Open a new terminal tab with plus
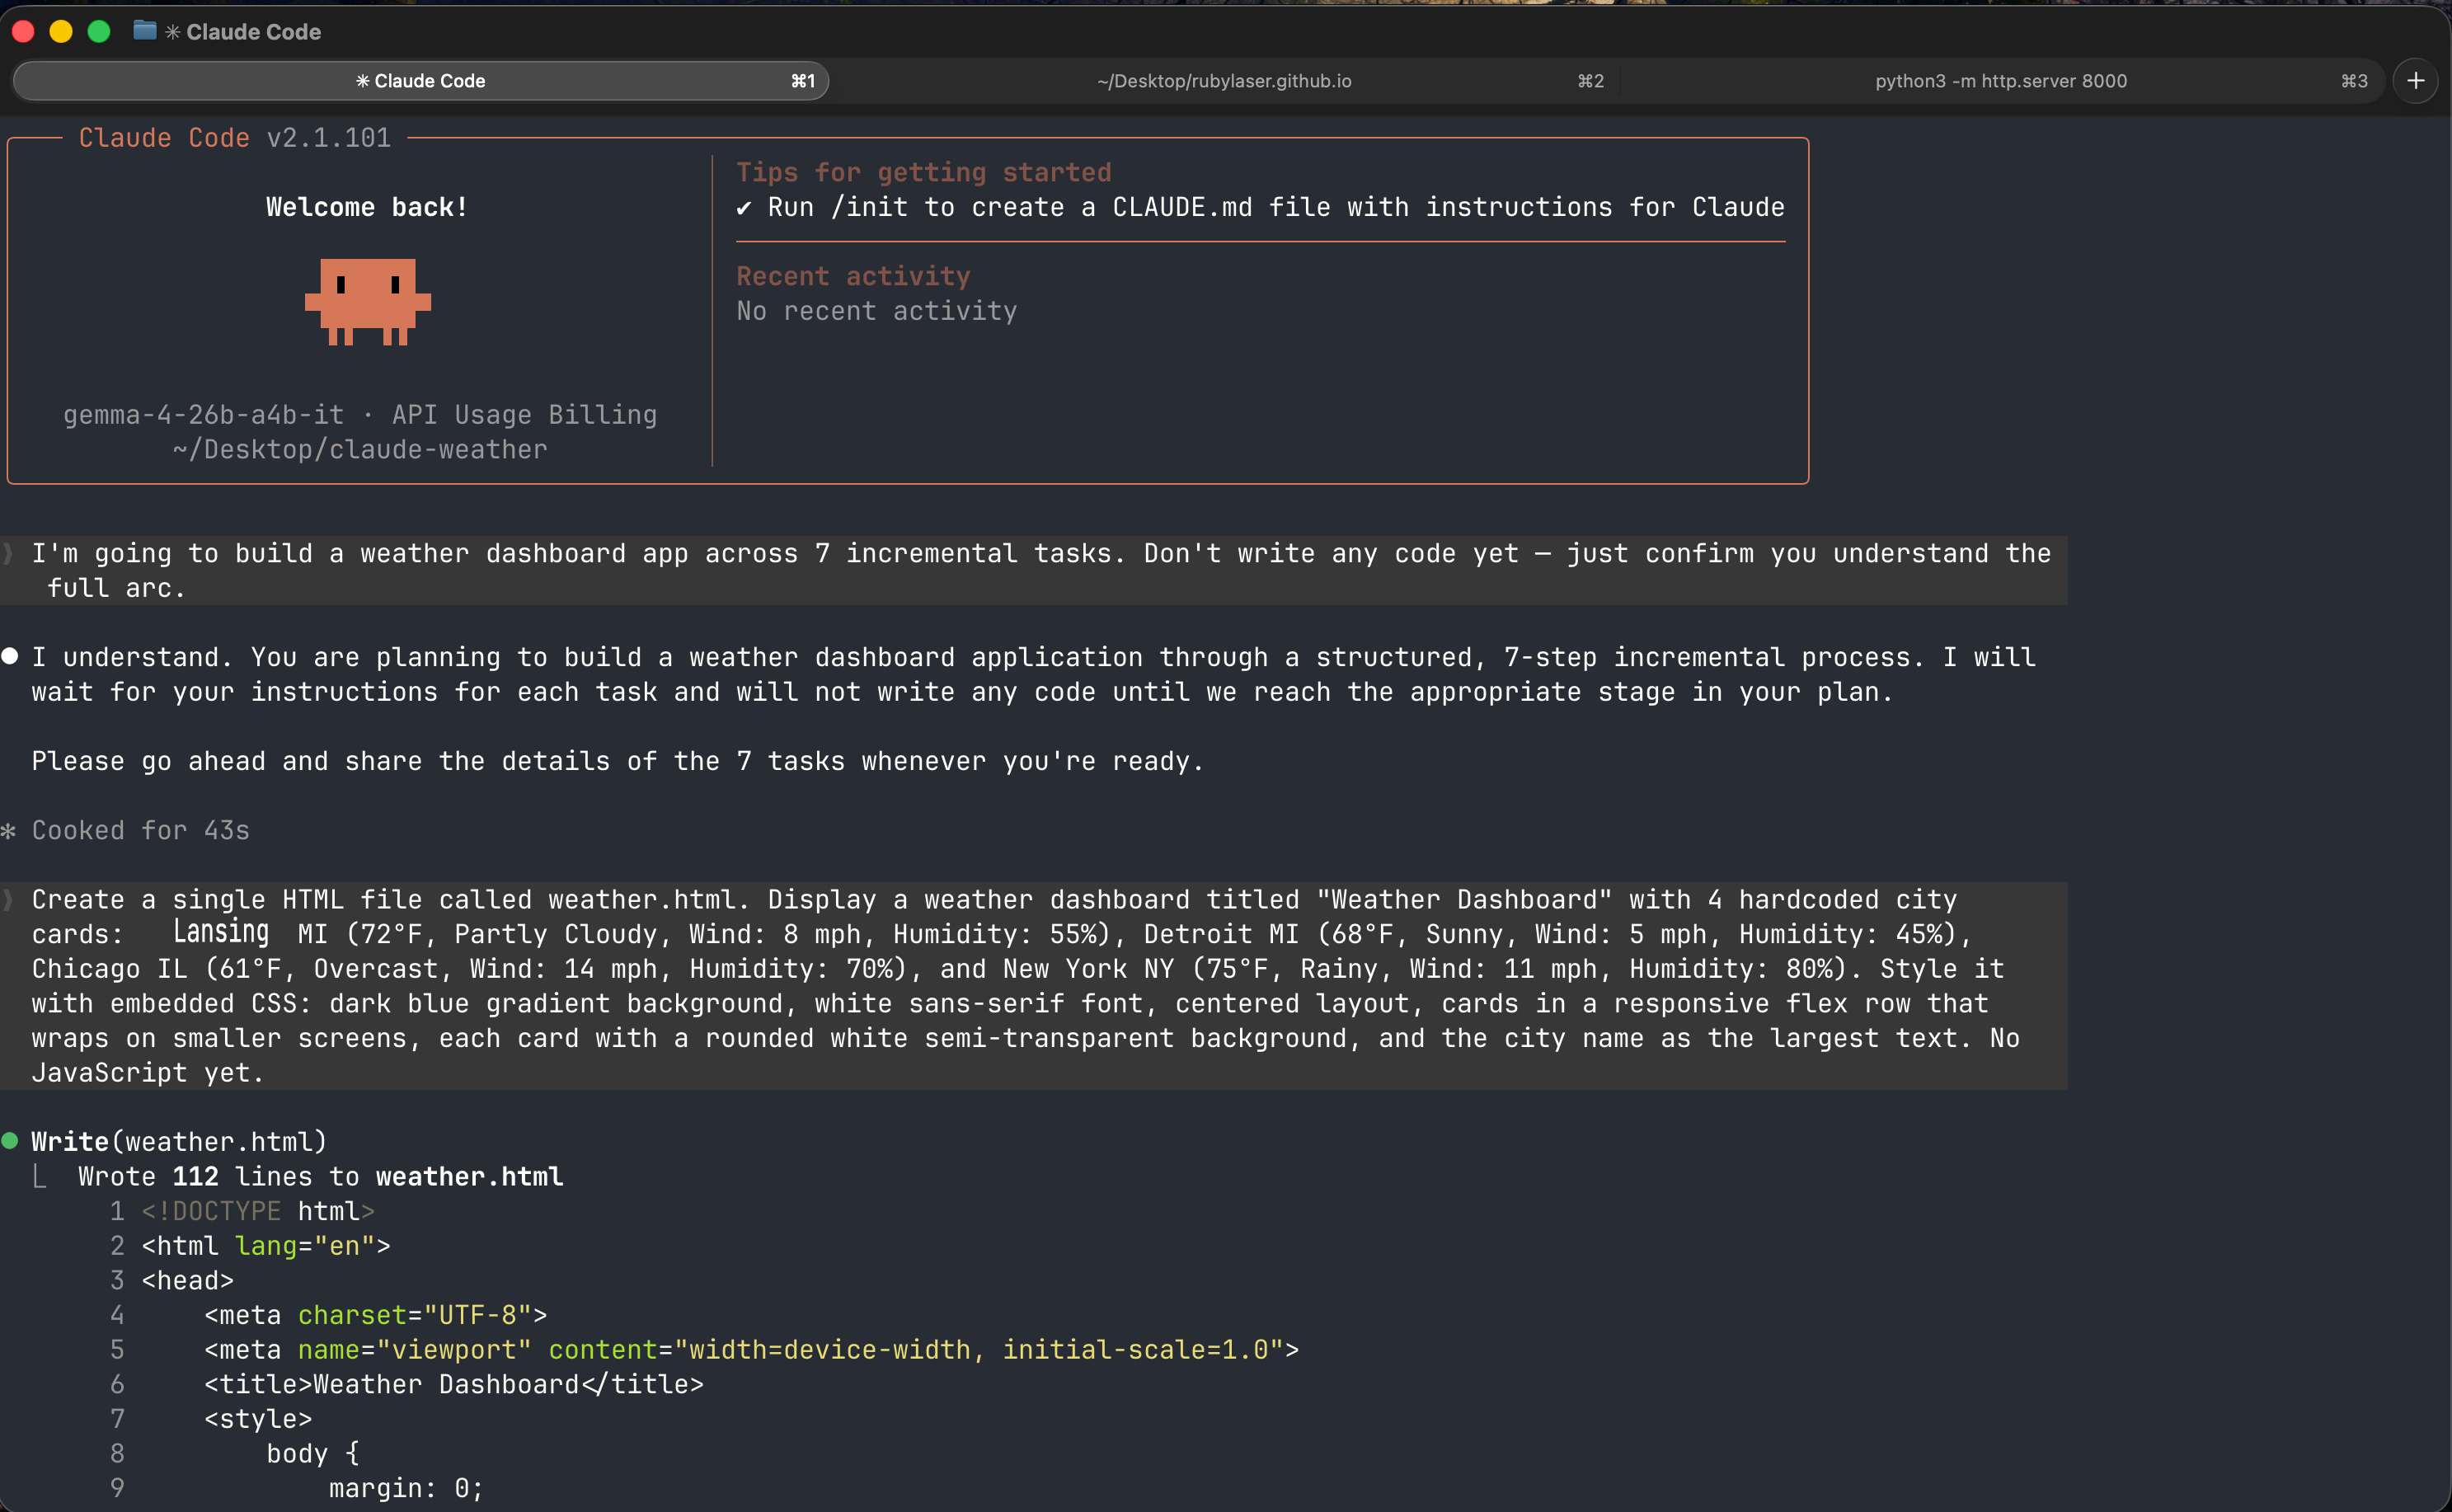 pos(2415,81)
